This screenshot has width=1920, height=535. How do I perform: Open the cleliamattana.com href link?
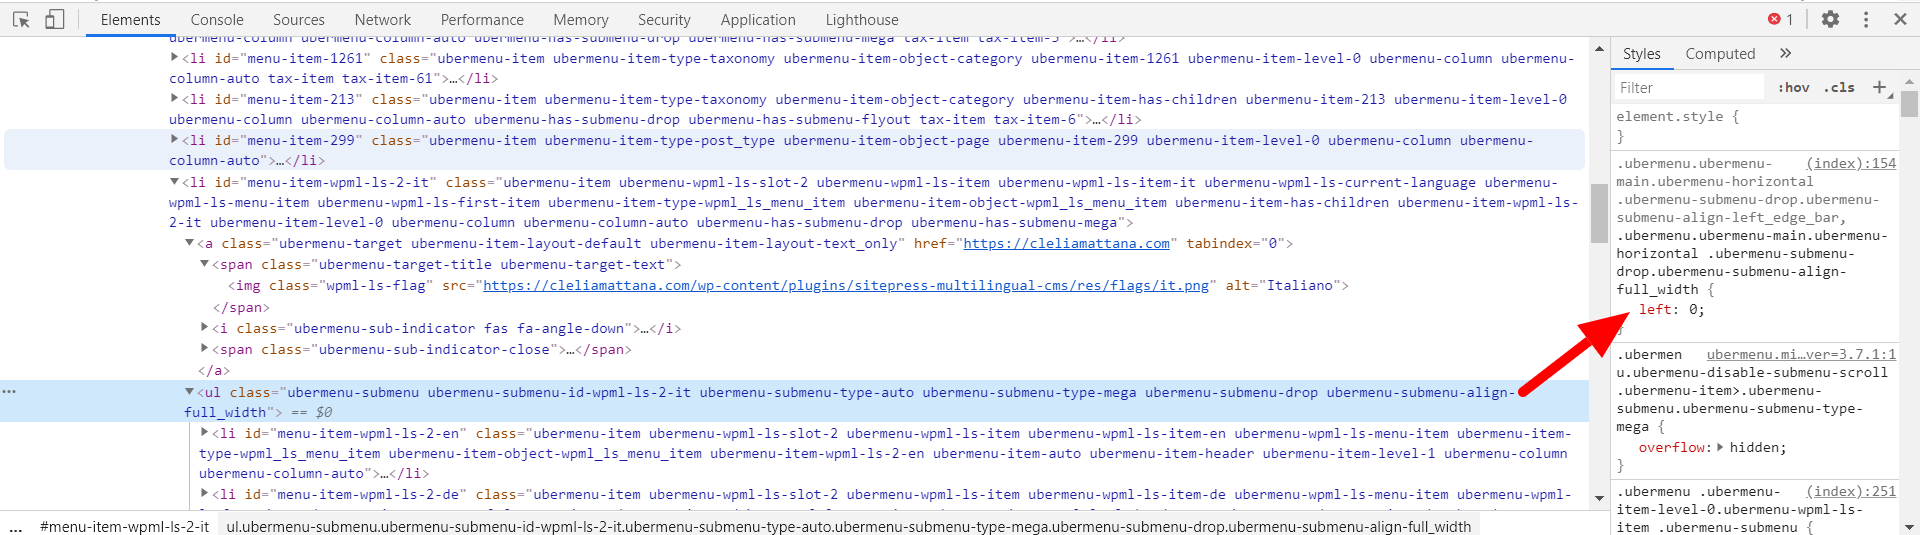(x=1066, y=243)
